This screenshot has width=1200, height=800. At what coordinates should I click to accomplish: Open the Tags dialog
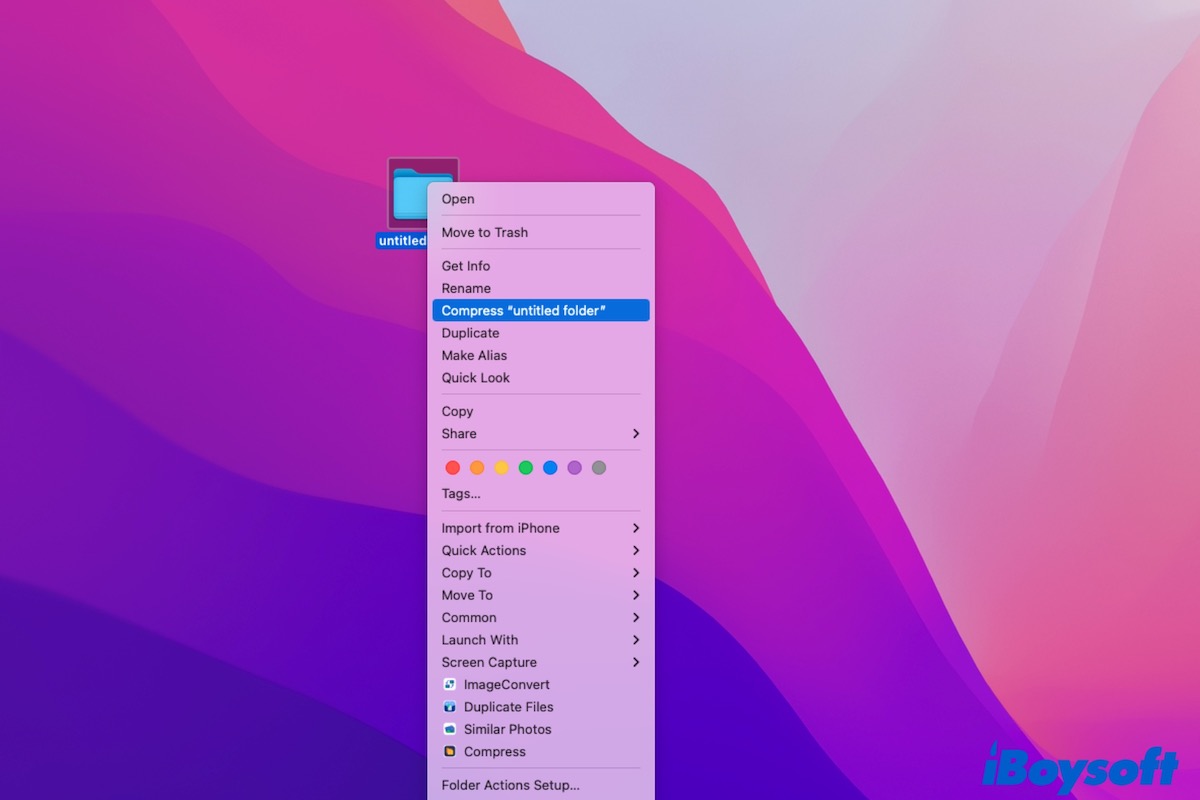tap(460, 493)
